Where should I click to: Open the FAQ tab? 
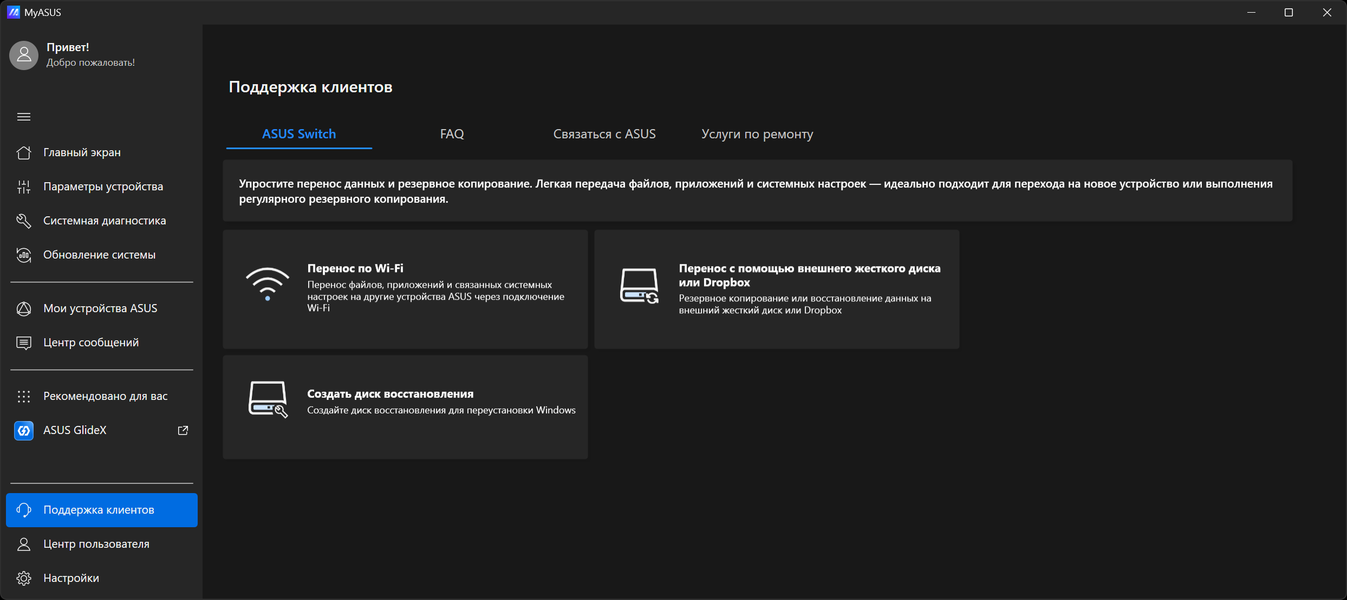coord(452,134)
